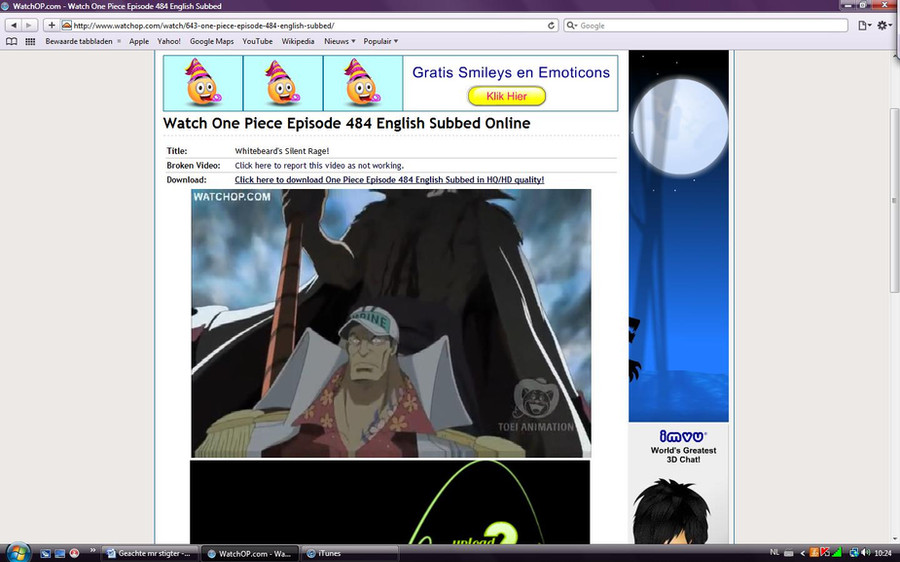Show hidden tray icons with the arrow
900x562 pixels.
(802, 553)
